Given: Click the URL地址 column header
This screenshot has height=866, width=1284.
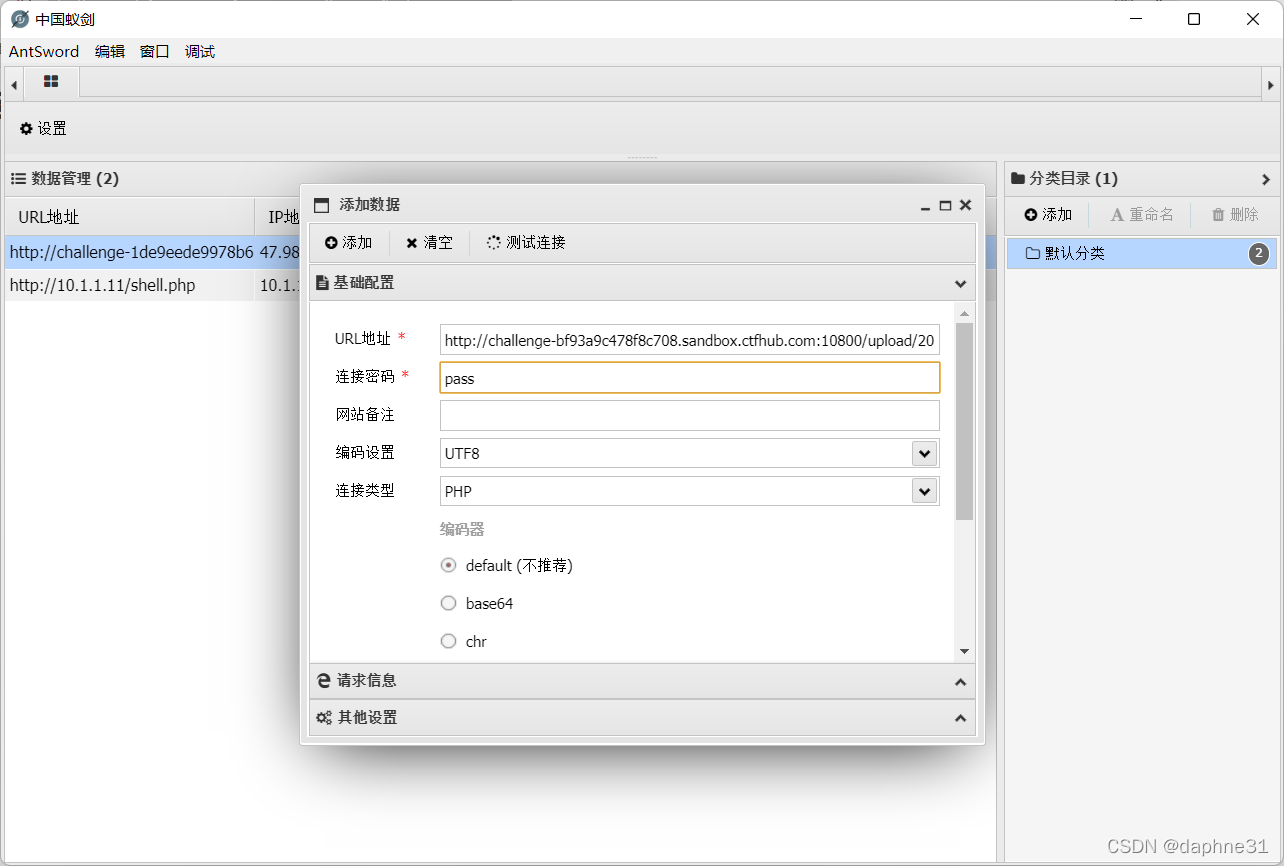Looking at the screenshot, I should (130, 217).
